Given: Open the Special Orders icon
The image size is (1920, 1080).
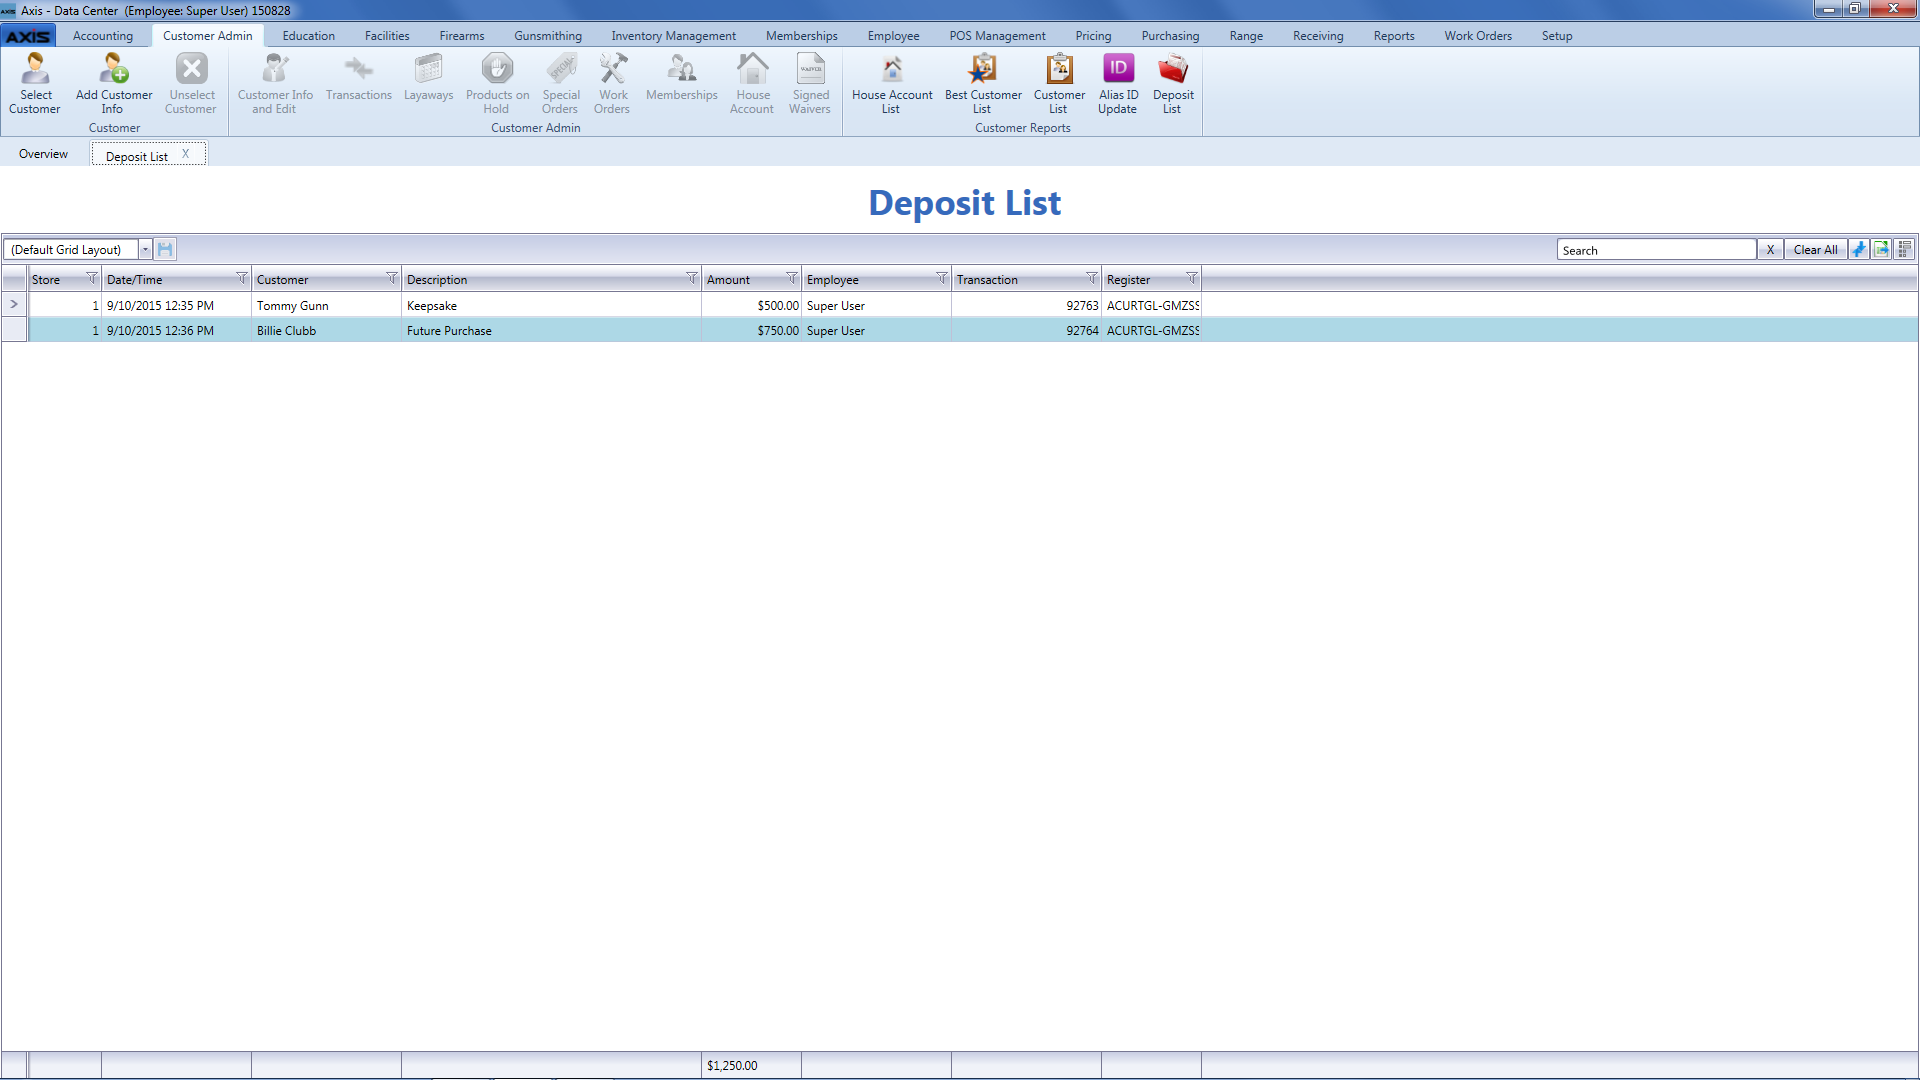Looking at the screenshot, I should coord(561,84).
